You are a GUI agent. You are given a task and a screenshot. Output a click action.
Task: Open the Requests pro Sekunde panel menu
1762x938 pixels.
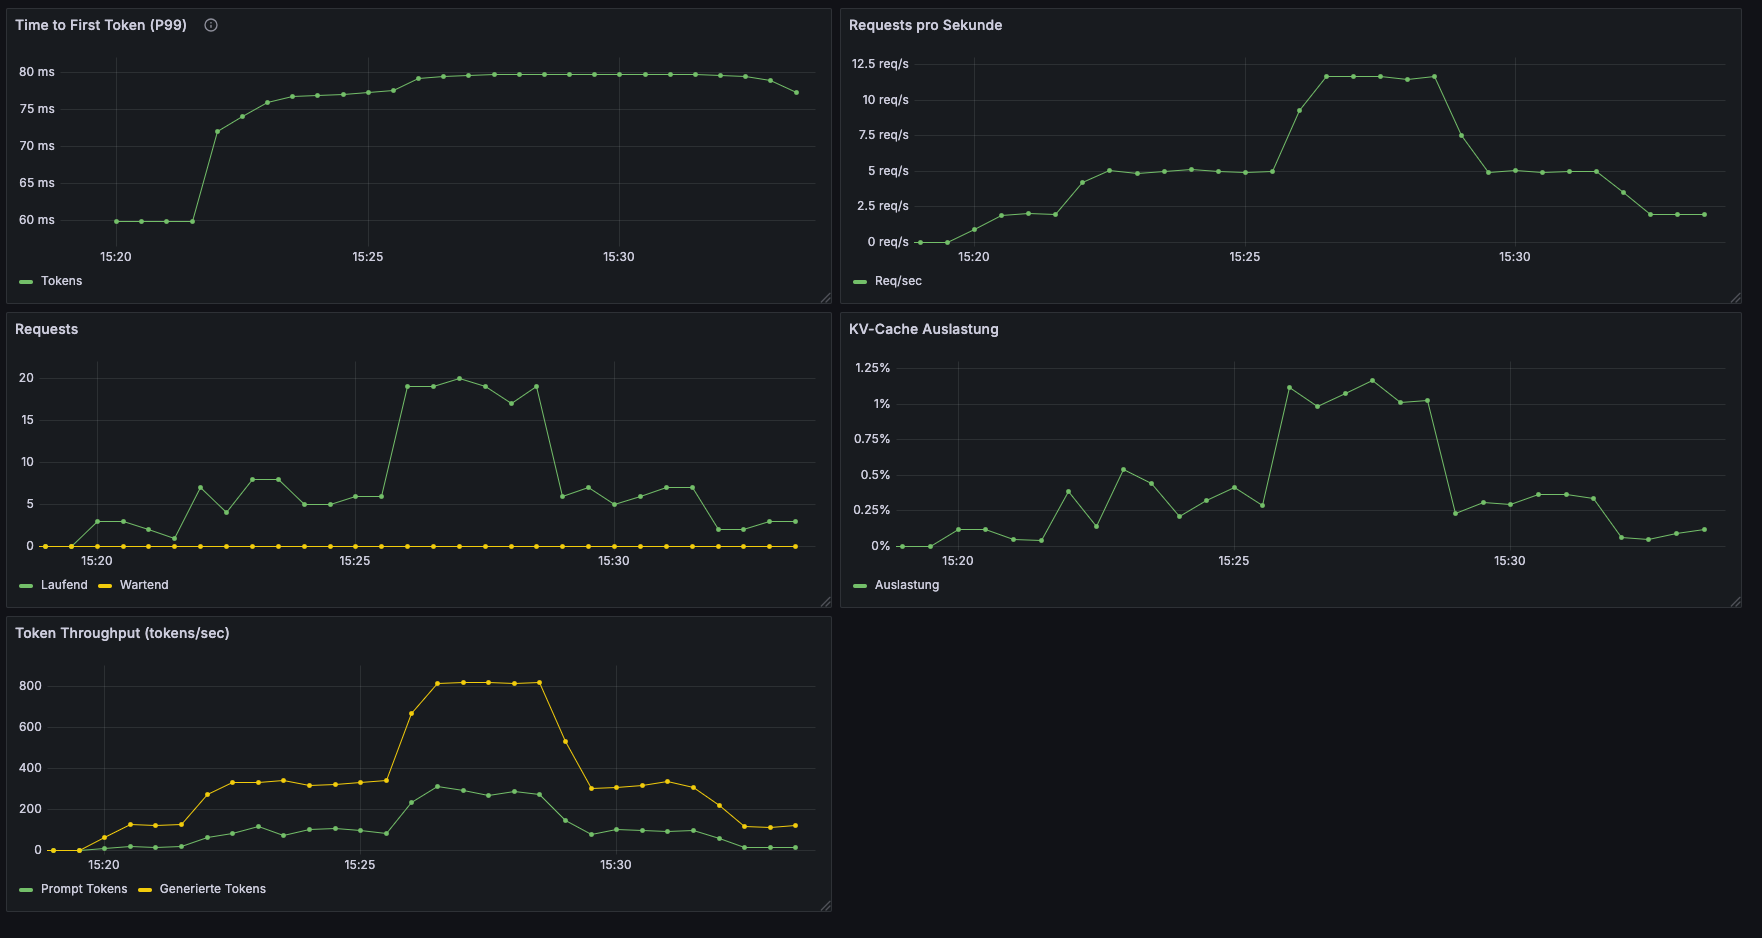click(x=923, y=25)
